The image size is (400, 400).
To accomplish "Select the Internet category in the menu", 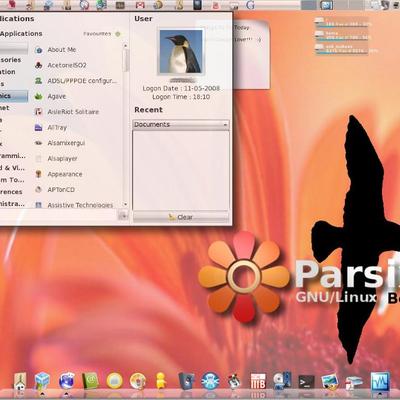I will coord(13,108).
